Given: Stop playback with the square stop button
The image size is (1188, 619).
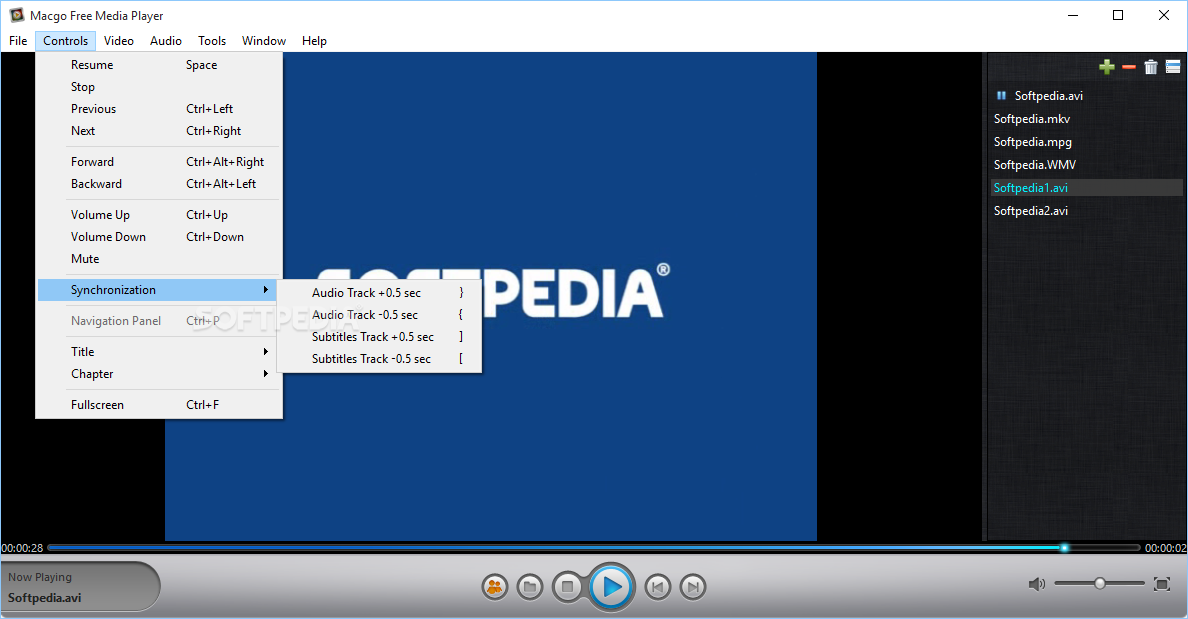Looking at the screenshot, I should (567, 586).
